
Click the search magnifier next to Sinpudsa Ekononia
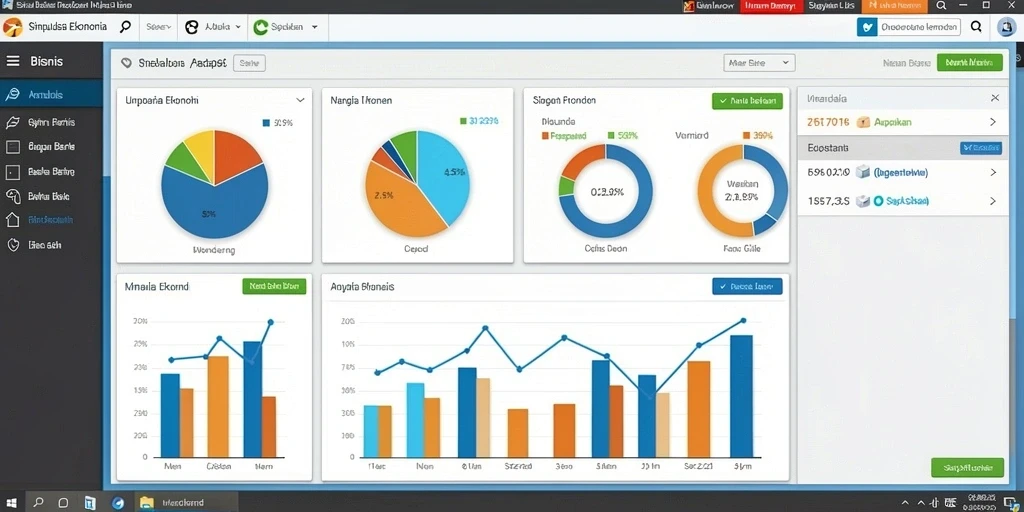click(125, 27)
